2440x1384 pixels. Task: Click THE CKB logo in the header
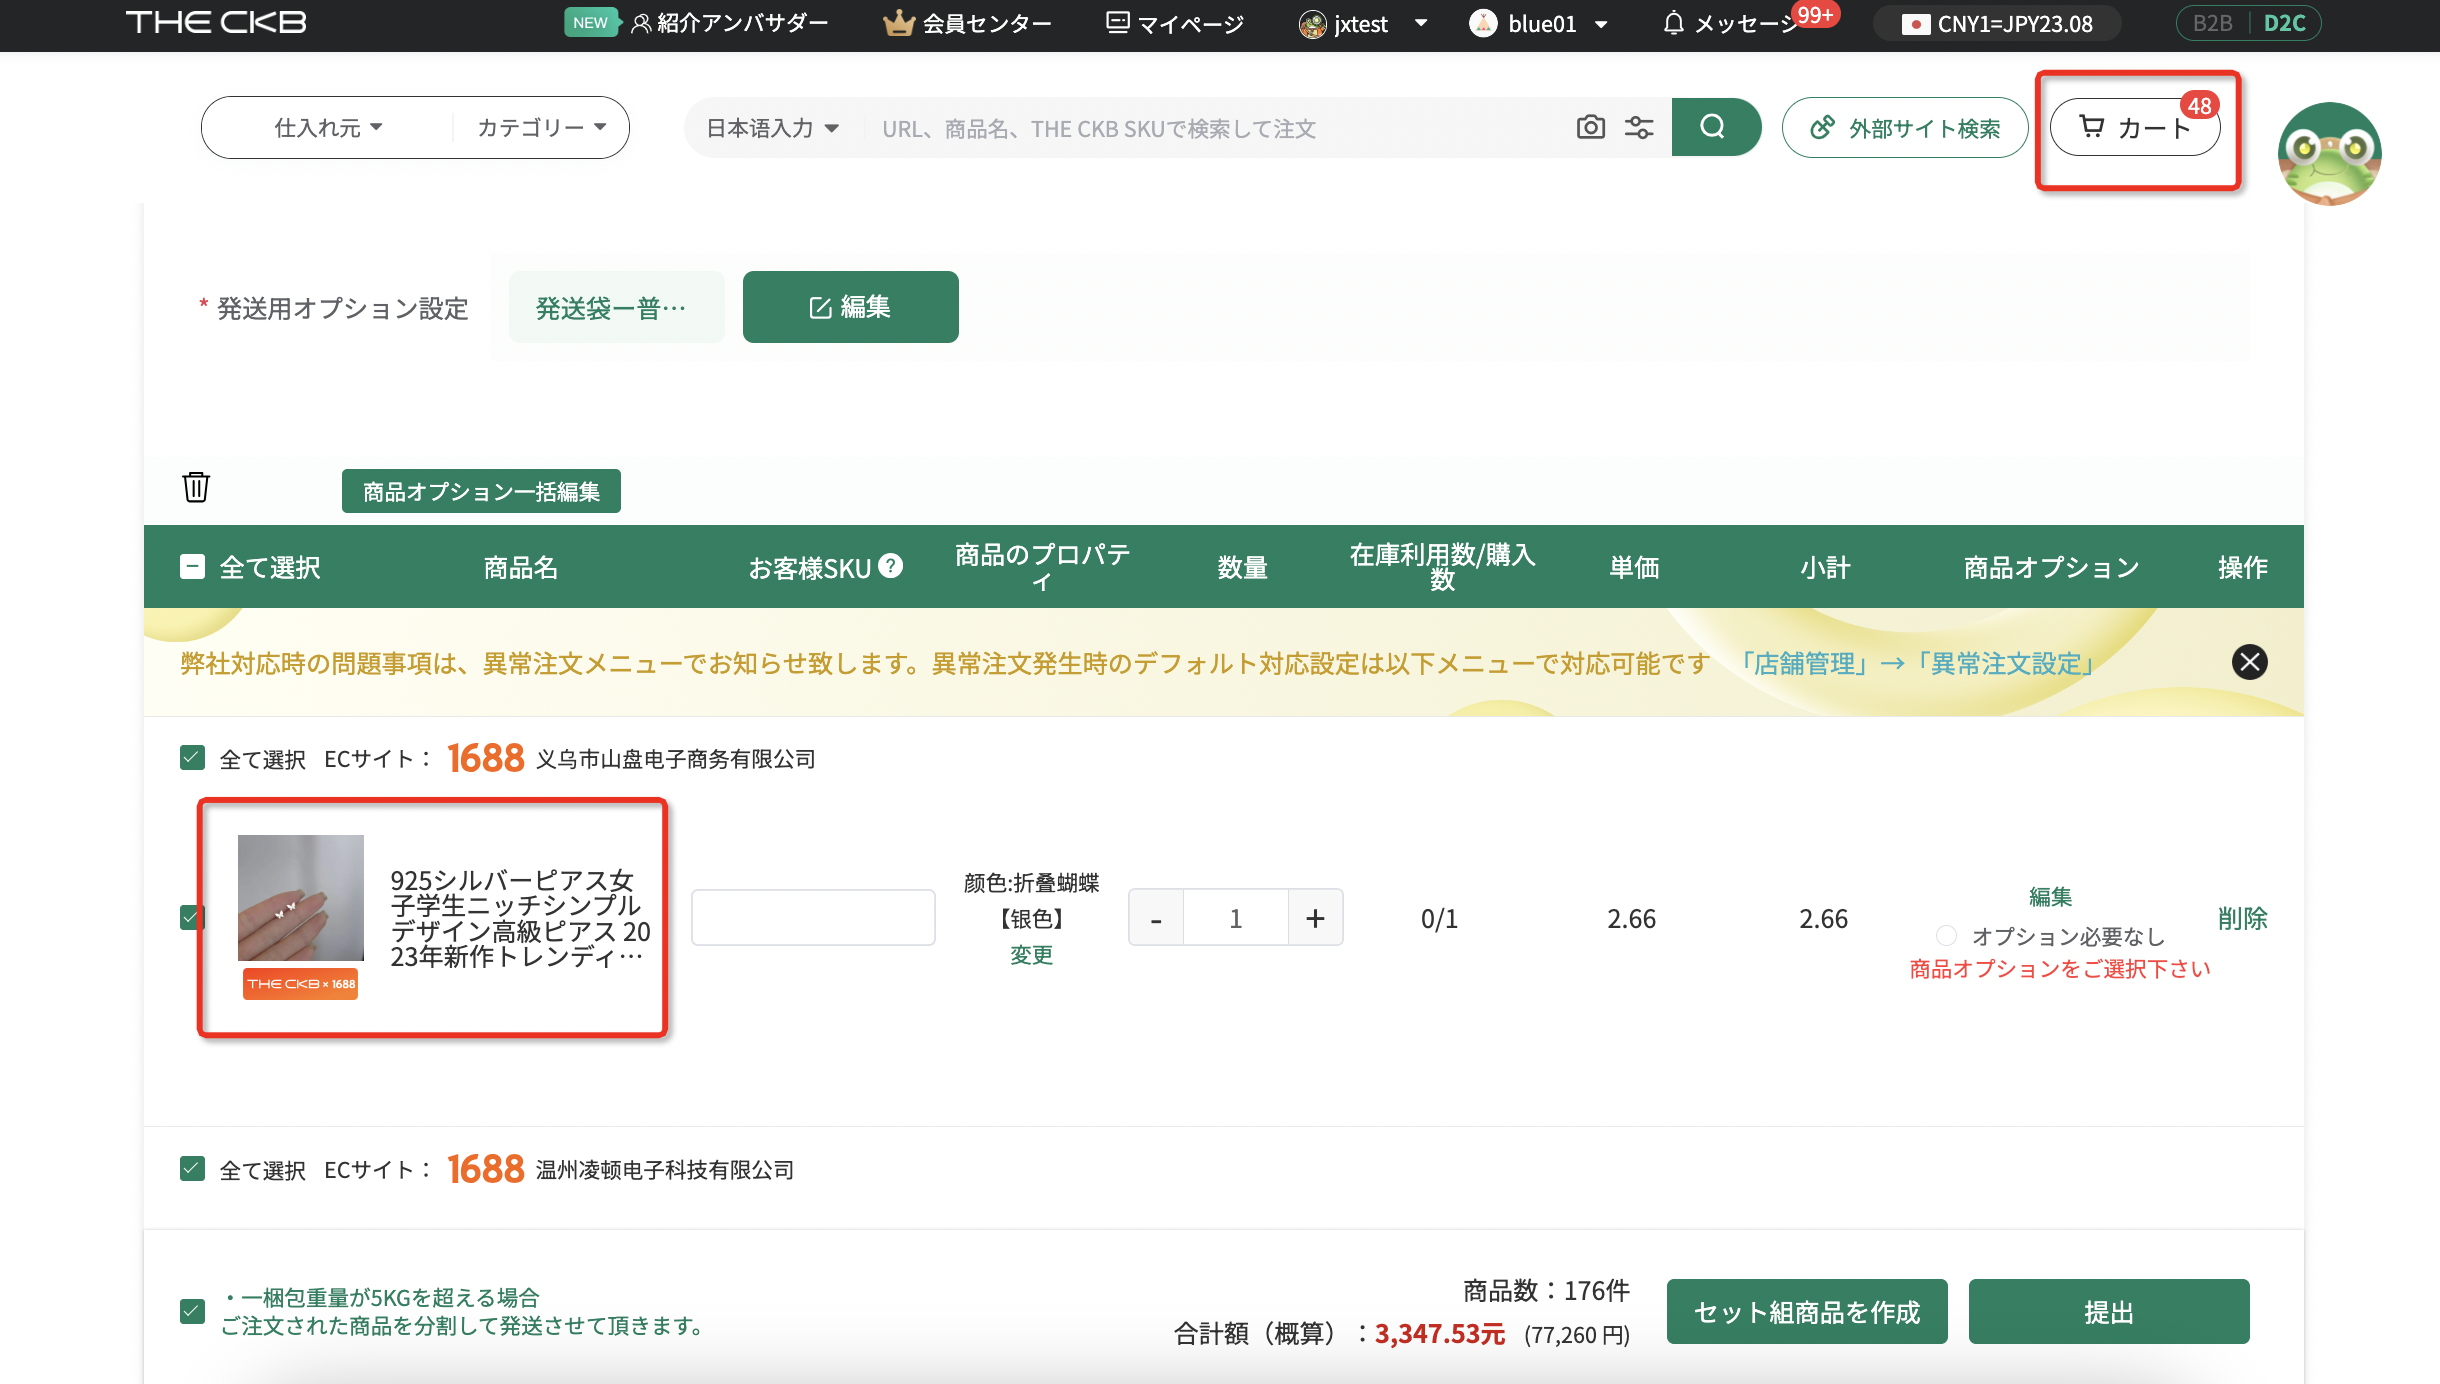[x=216, y=23]
